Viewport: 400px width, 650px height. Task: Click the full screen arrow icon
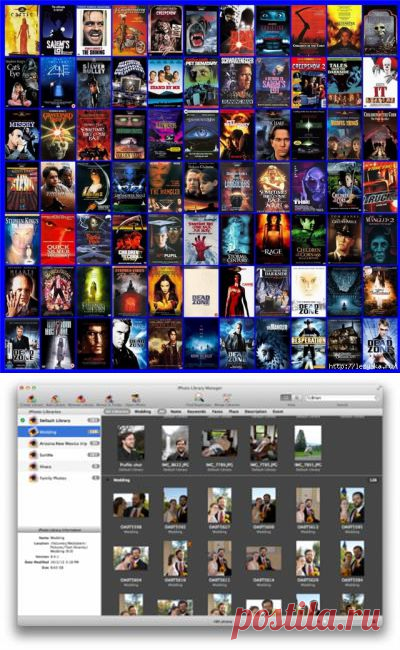click(x=379, y=388)
